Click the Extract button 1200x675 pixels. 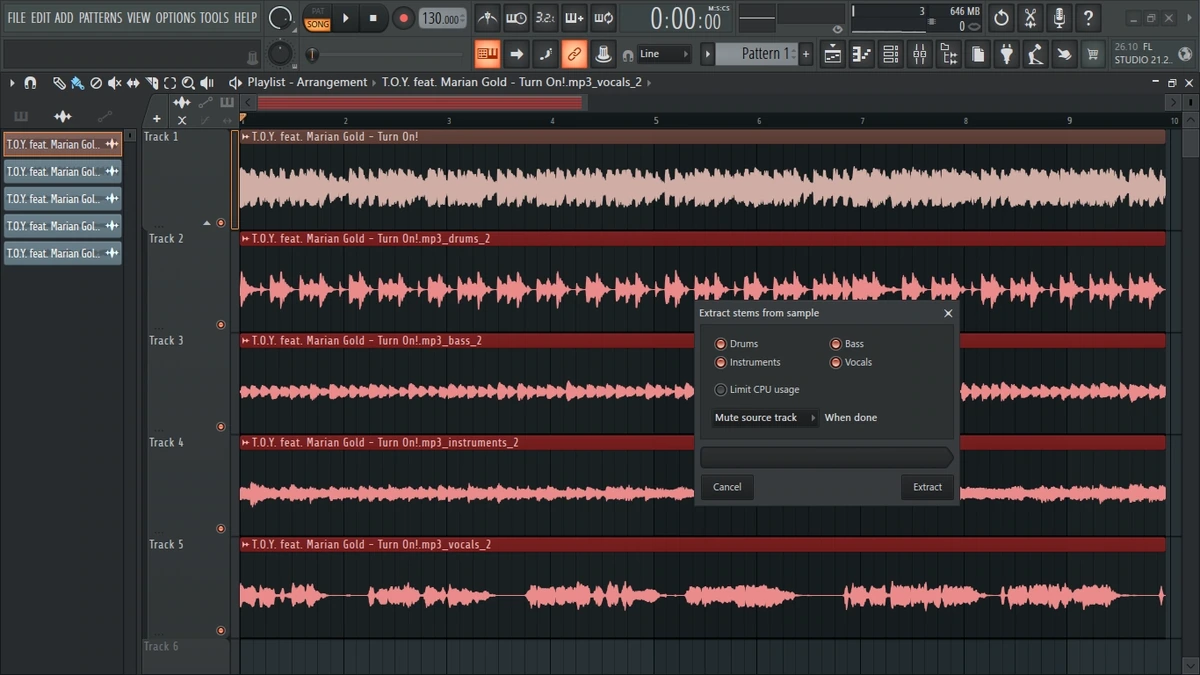[927, 487]
